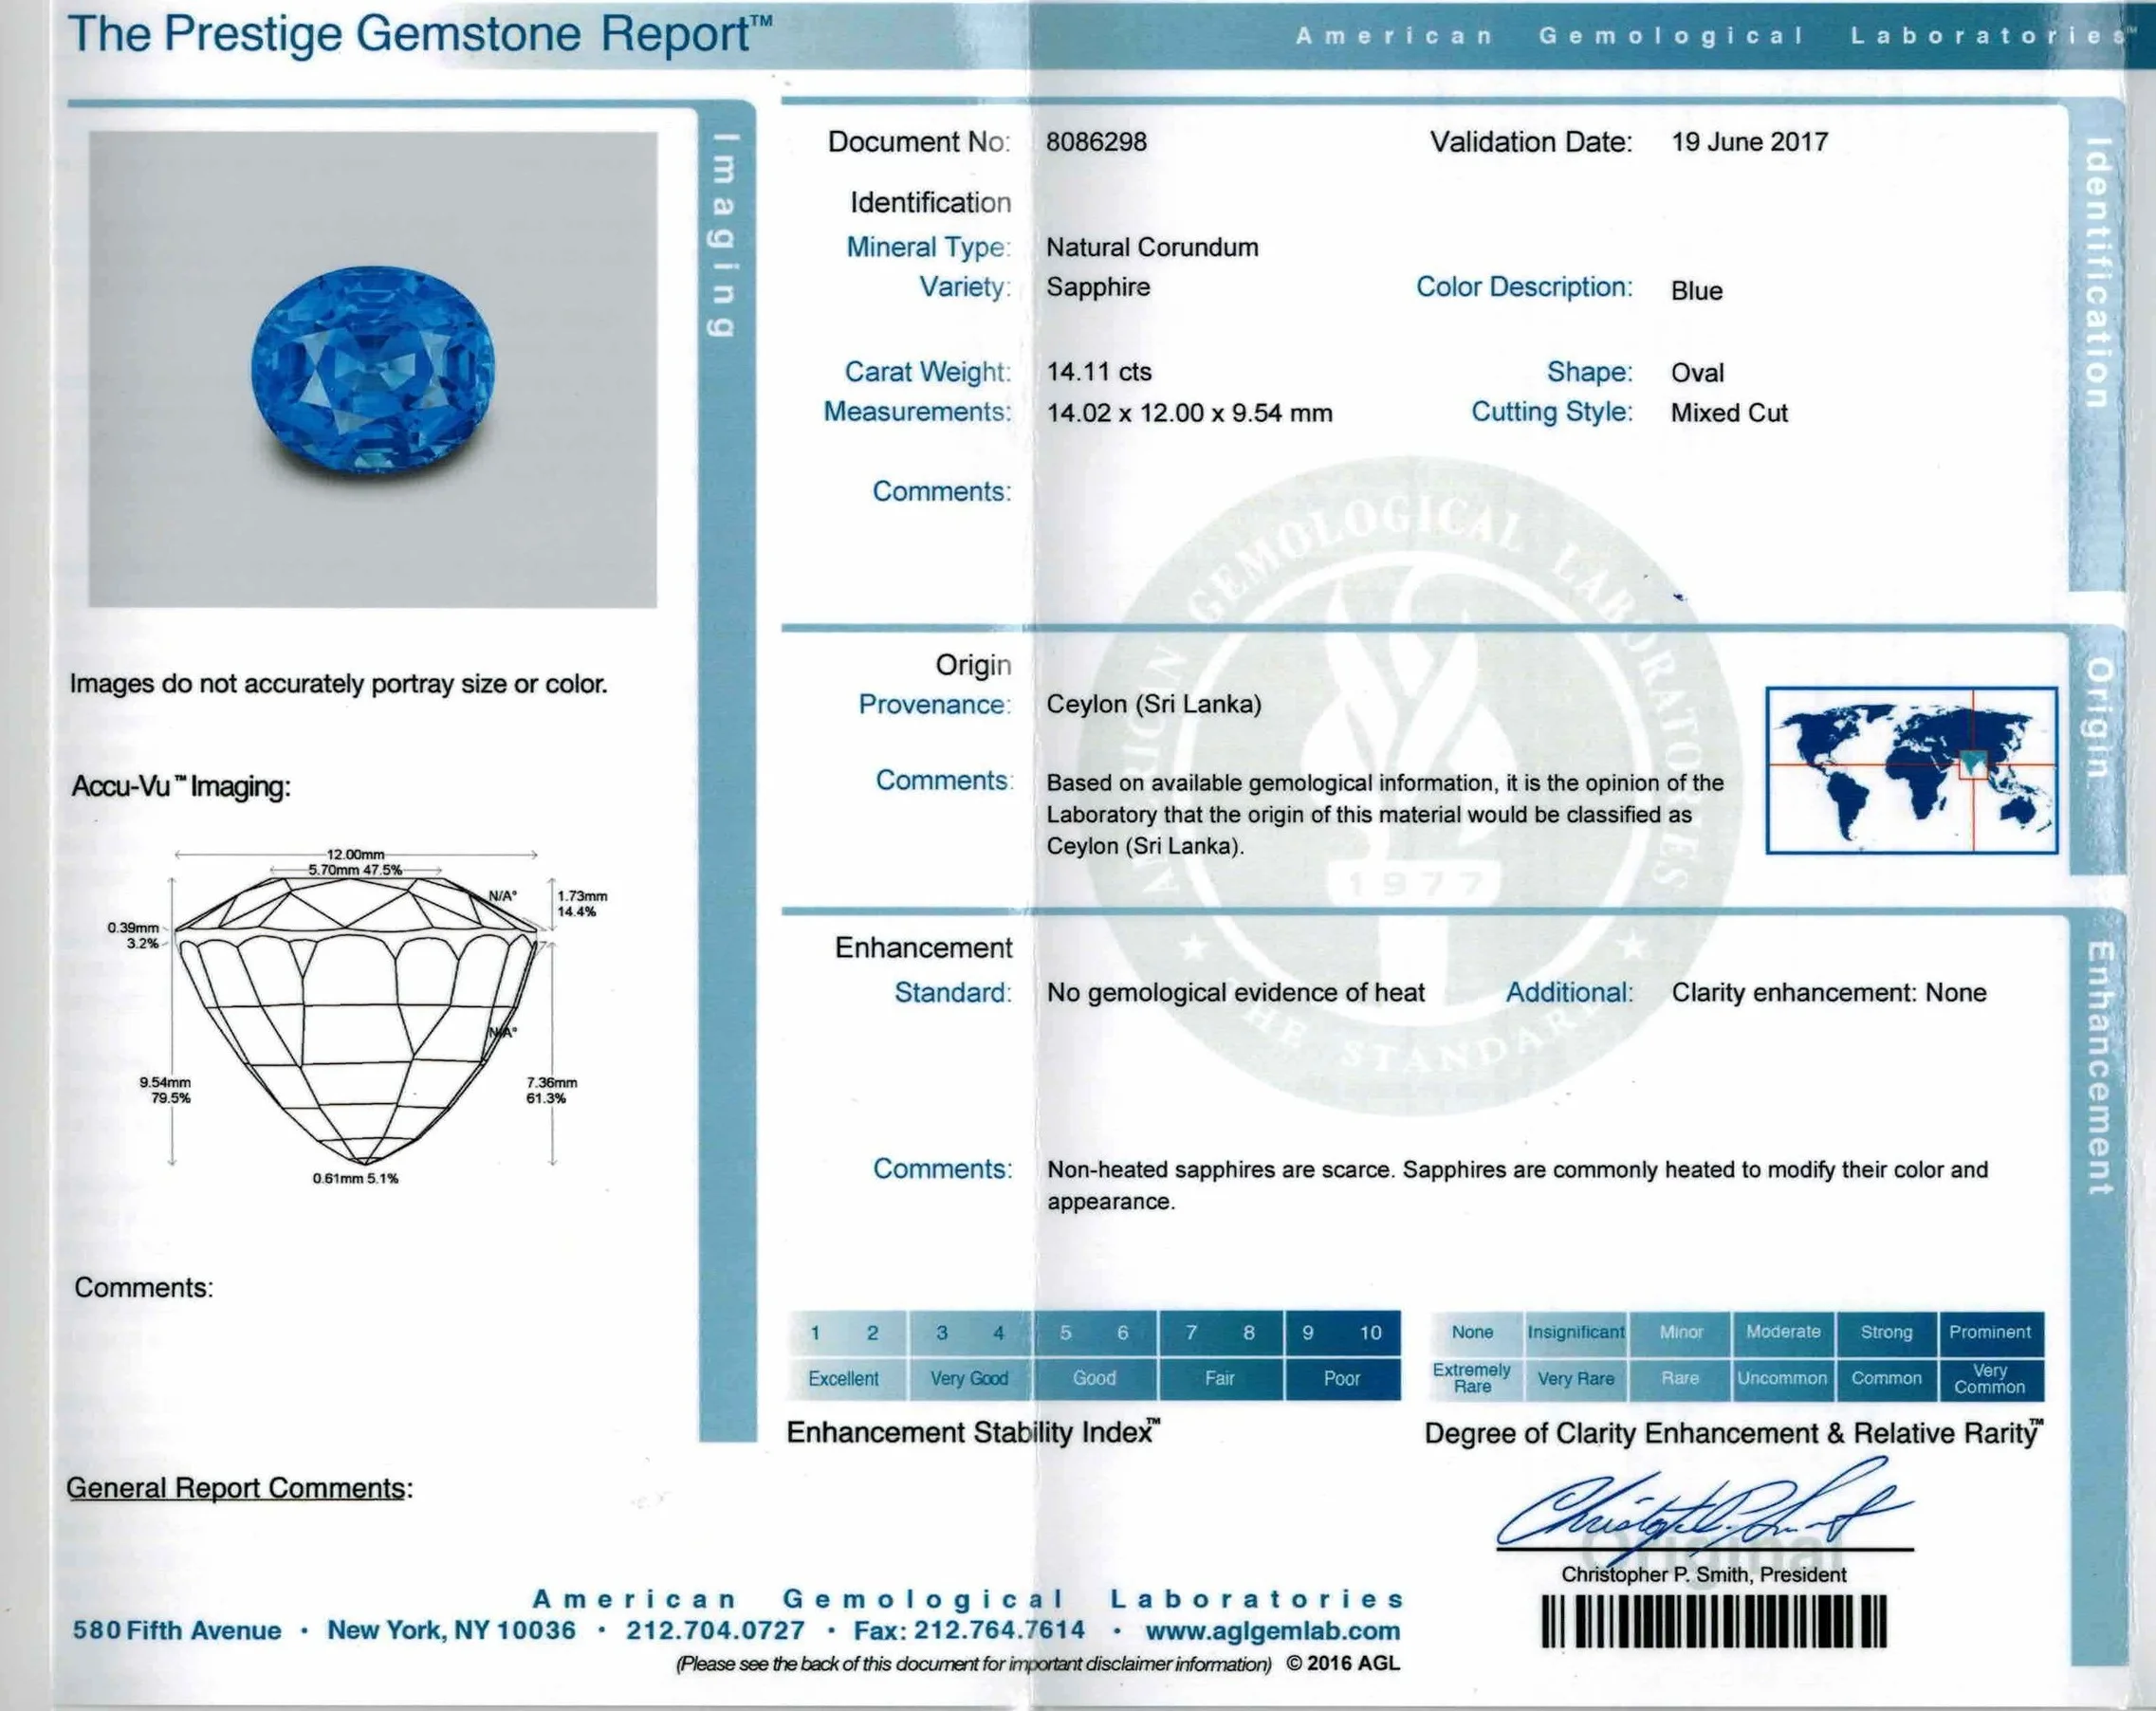2156x1711 pixels.
Task: Click the 'Fair' stability index cell
Action: point(1219,1378)
